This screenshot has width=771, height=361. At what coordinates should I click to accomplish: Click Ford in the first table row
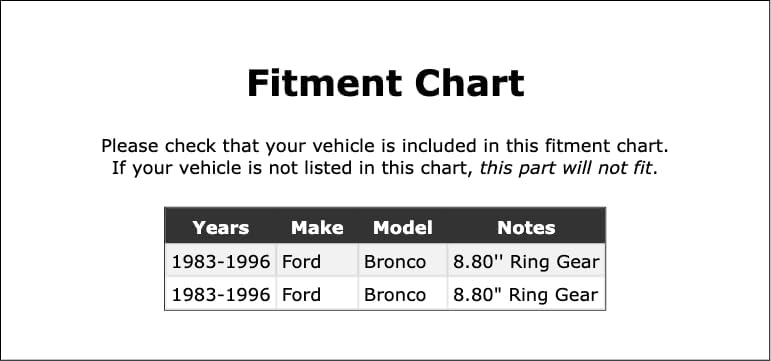coord(301,262)
